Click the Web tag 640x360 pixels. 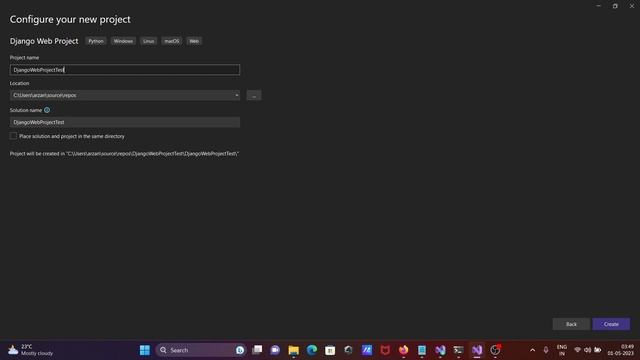tap(194, 41)
